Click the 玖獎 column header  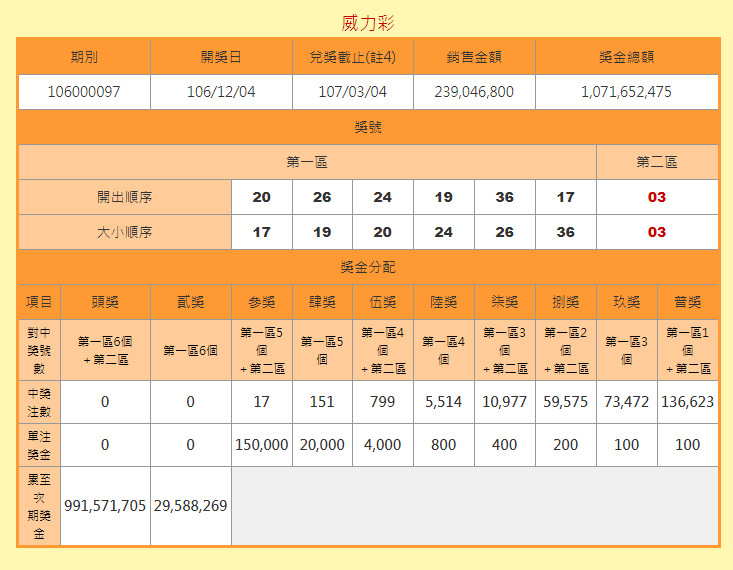[x=626, y=302]
